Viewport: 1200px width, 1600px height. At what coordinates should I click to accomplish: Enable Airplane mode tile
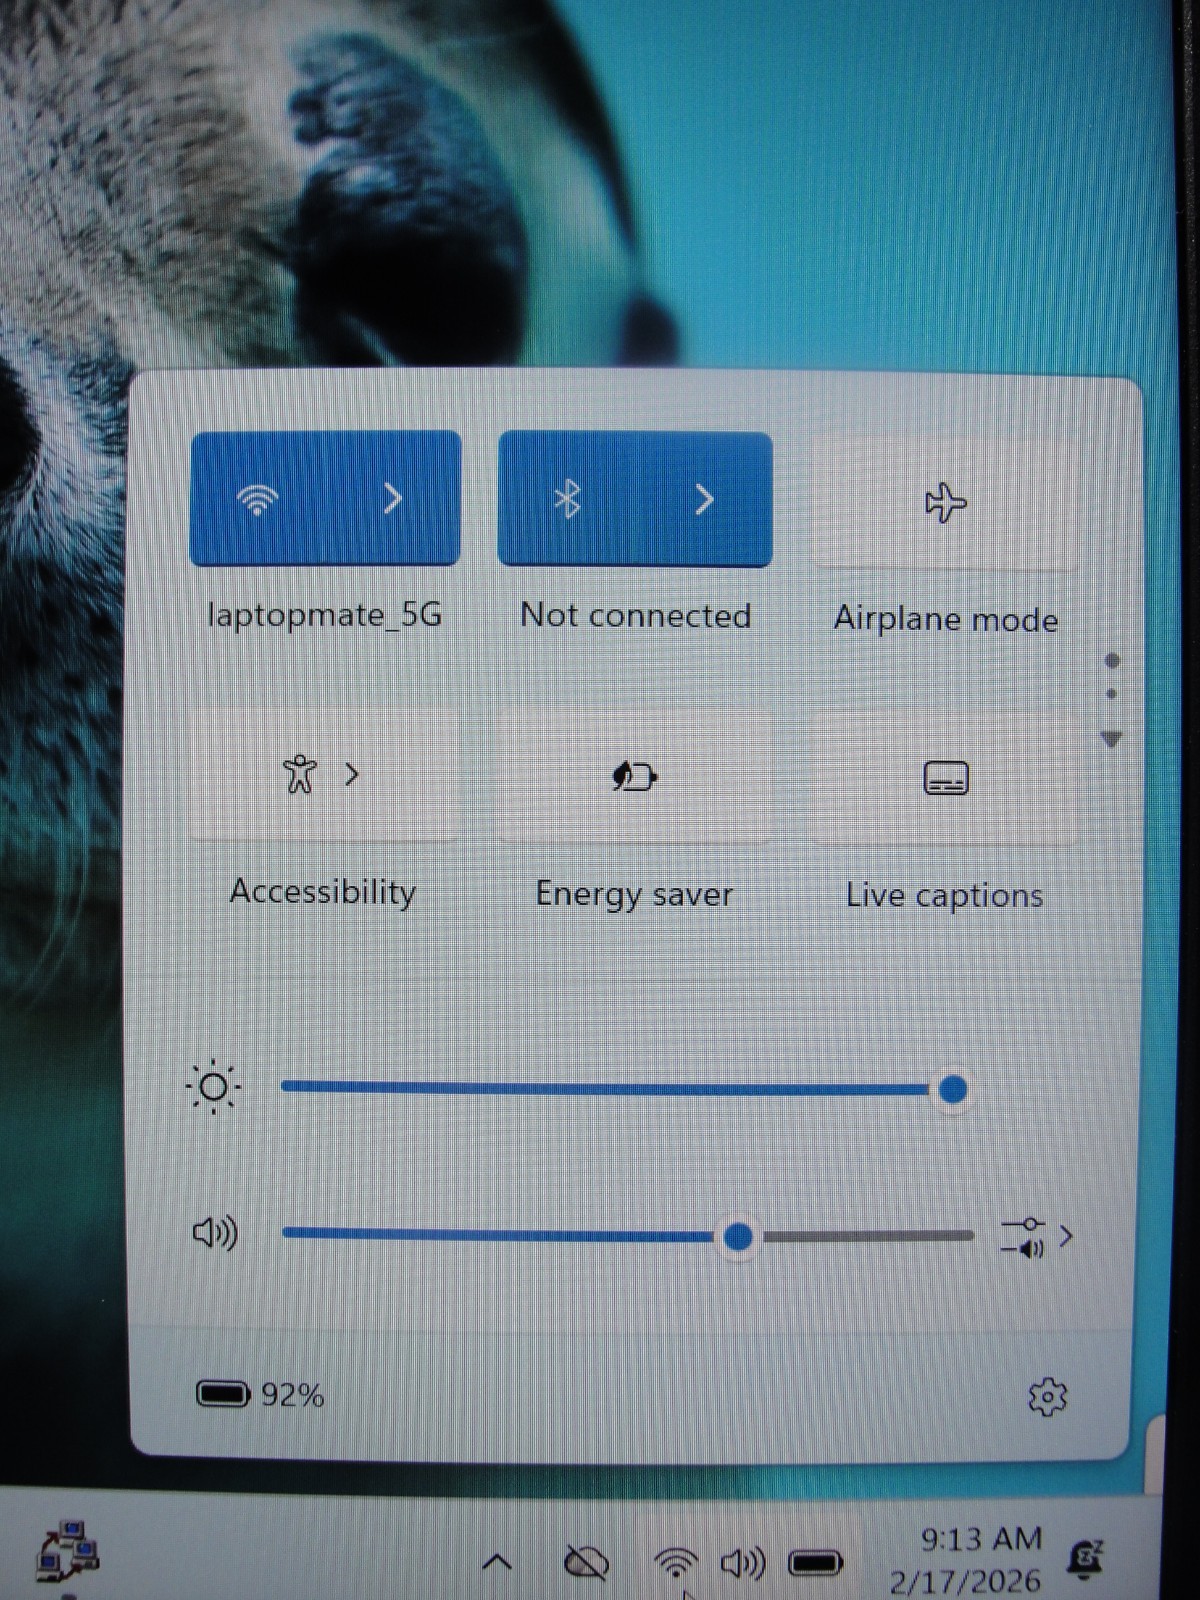(945, 503)
